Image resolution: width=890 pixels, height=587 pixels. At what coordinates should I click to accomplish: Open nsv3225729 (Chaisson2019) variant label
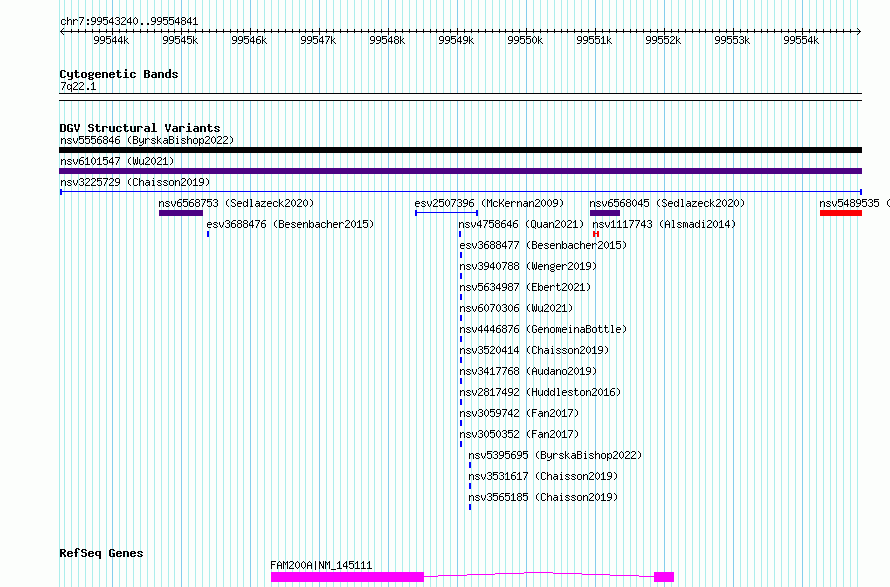click(135, 182)
